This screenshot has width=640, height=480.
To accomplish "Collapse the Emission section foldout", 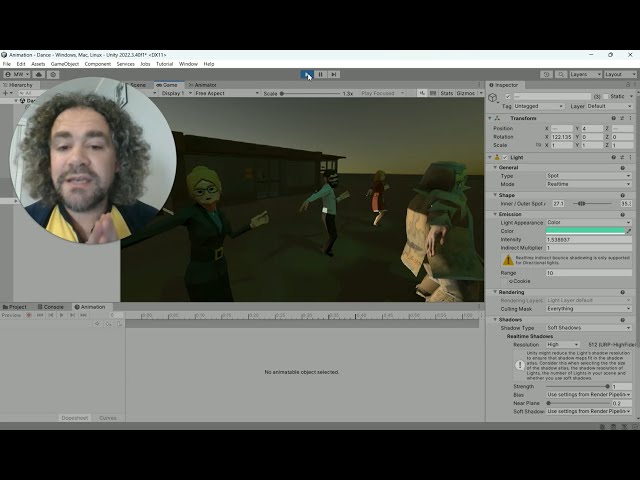I will pyautogui.click(x=495, y=214).
